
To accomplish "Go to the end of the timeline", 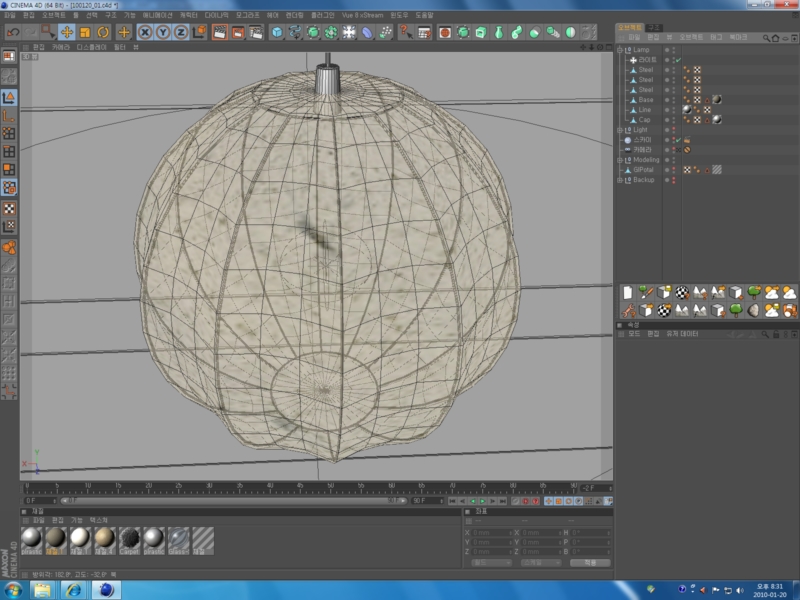I will [x=503, y=501].
